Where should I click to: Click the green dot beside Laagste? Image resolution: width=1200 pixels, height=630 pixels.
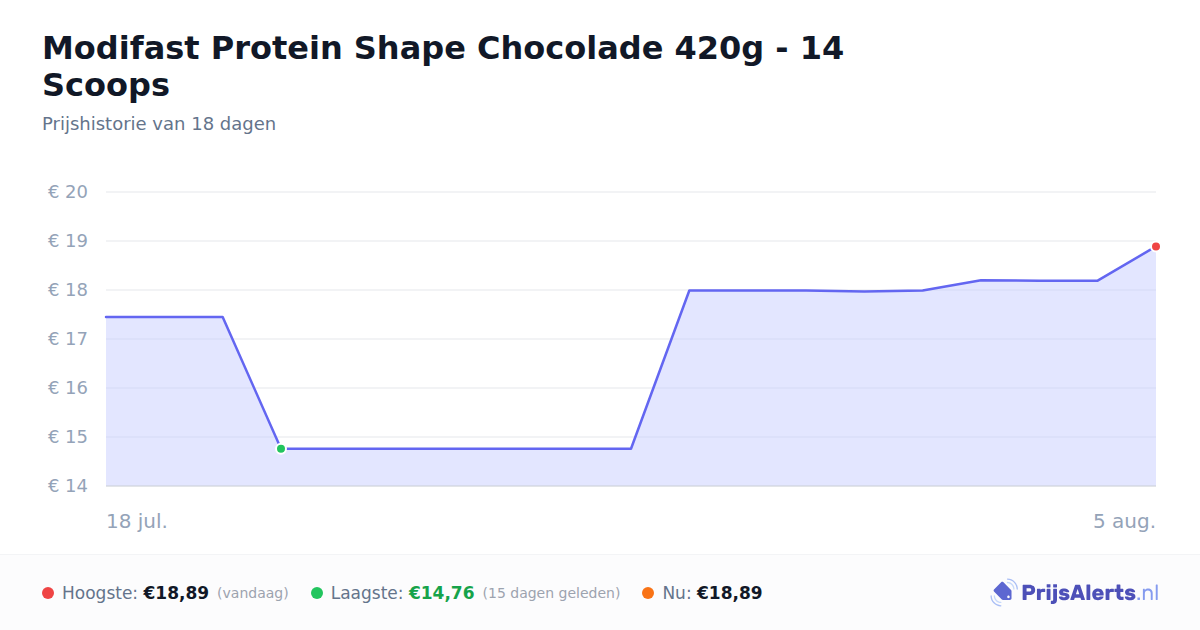317,593
